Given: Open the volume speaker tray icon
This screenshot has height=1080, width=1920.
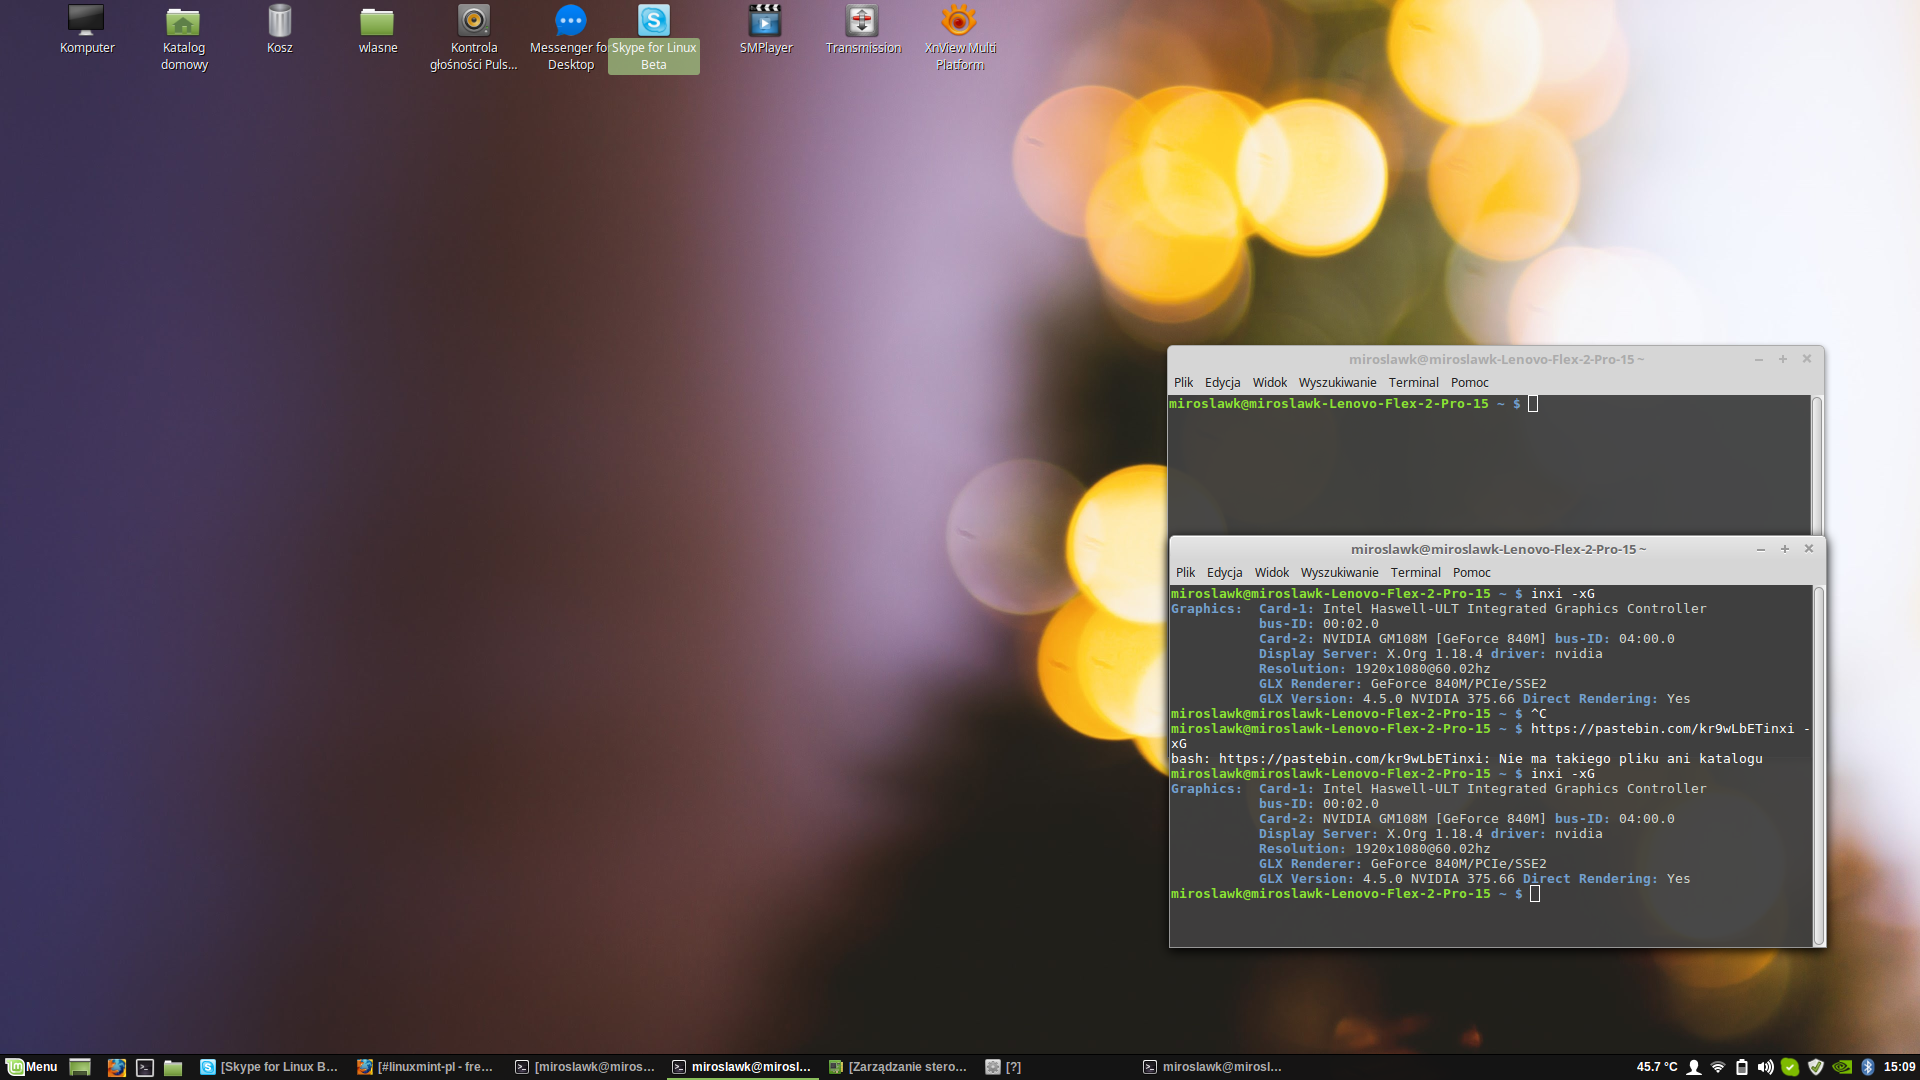Looking at the screenshot, I should (x=1766, y=1067).
